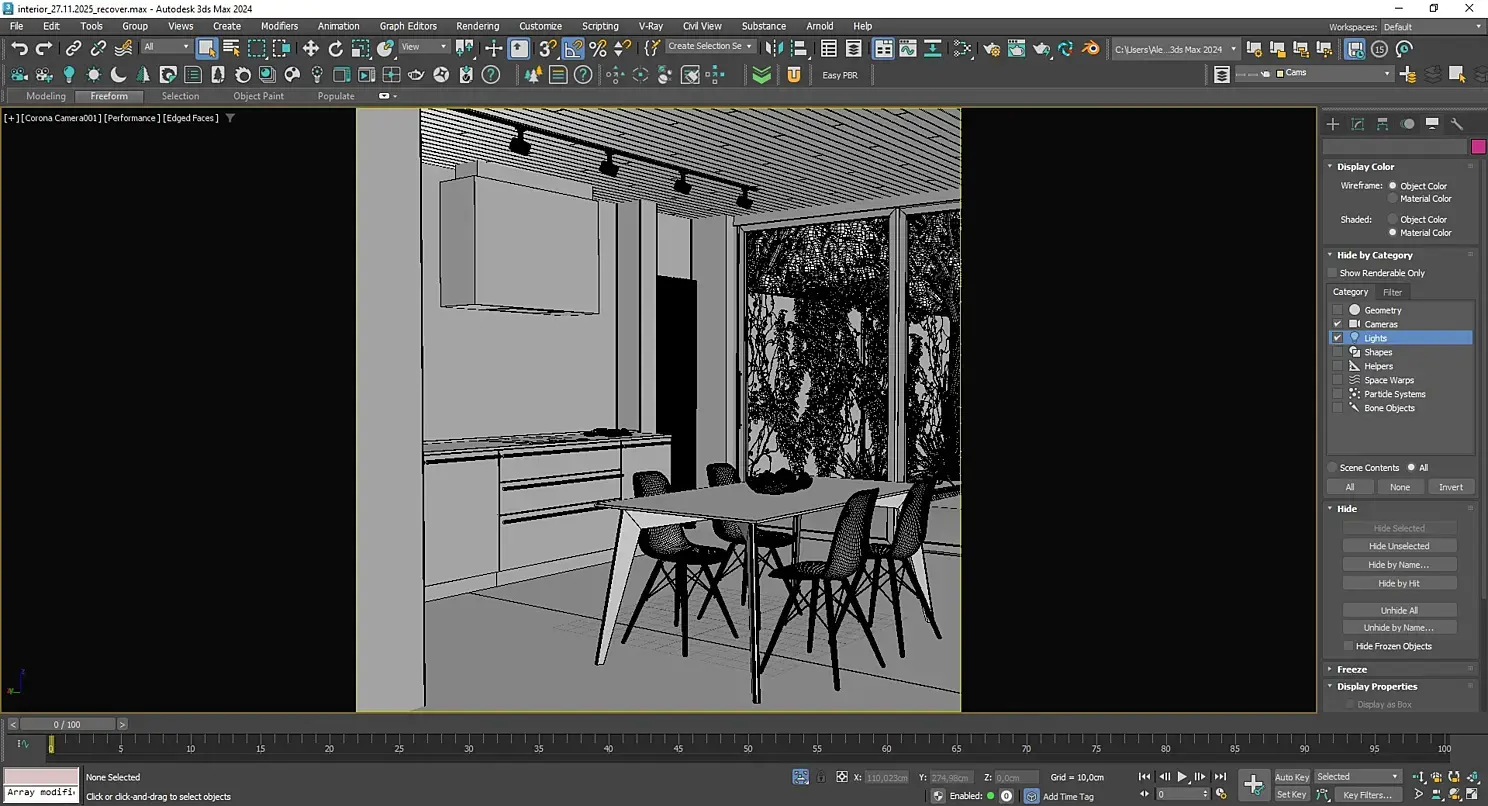Uncheck the Lights category checkbox
Image resolution: width=1488 pixels, height=806 pixels.
(1337, 338)
